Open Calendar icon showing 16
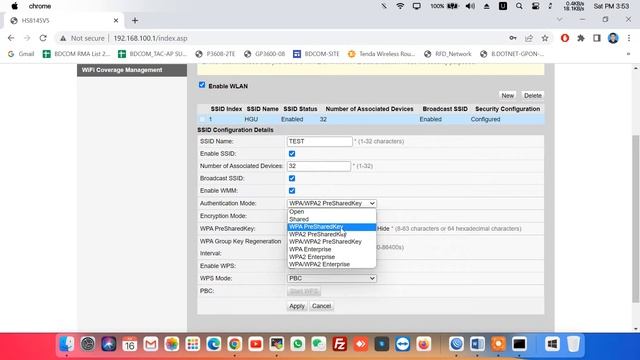The height and width of the screenshot is (360, 640). (129, 344)
